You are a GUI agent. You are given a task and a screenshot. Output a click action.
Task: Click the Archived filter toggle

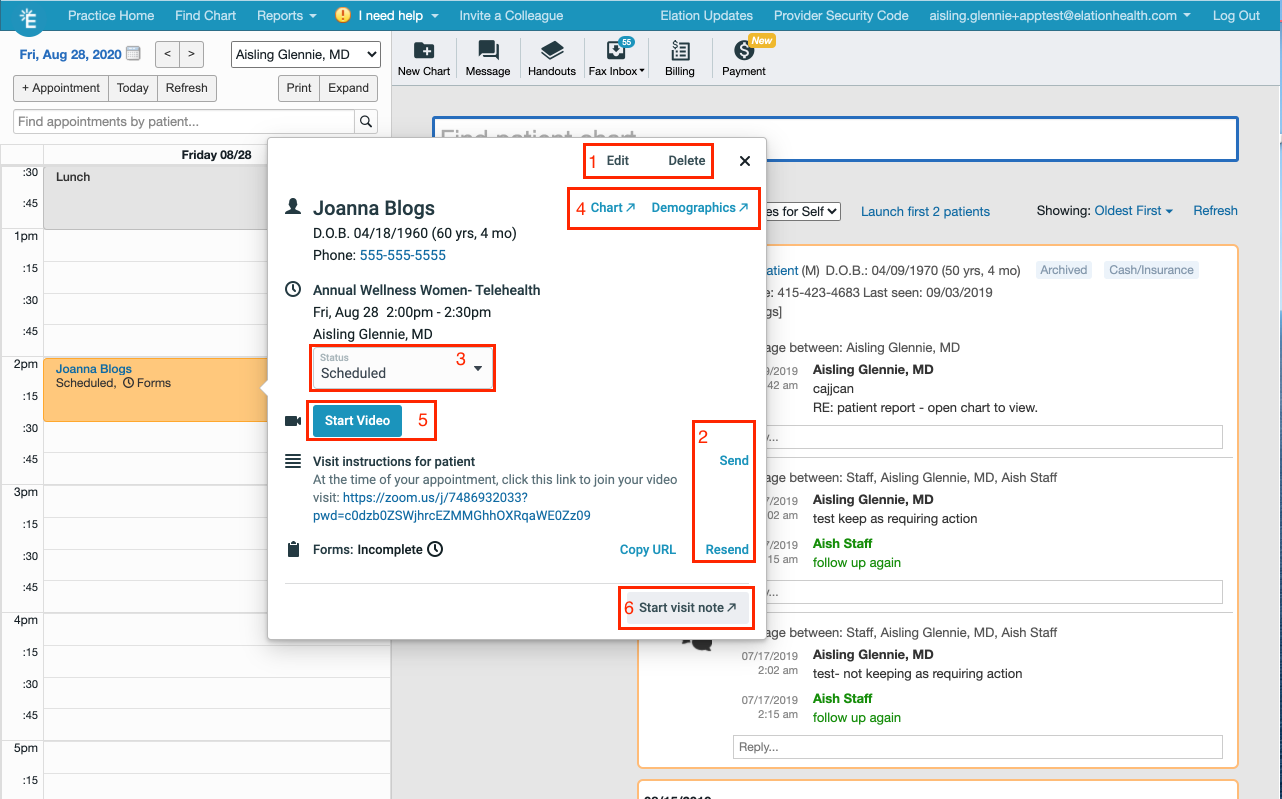(1063, 269)
